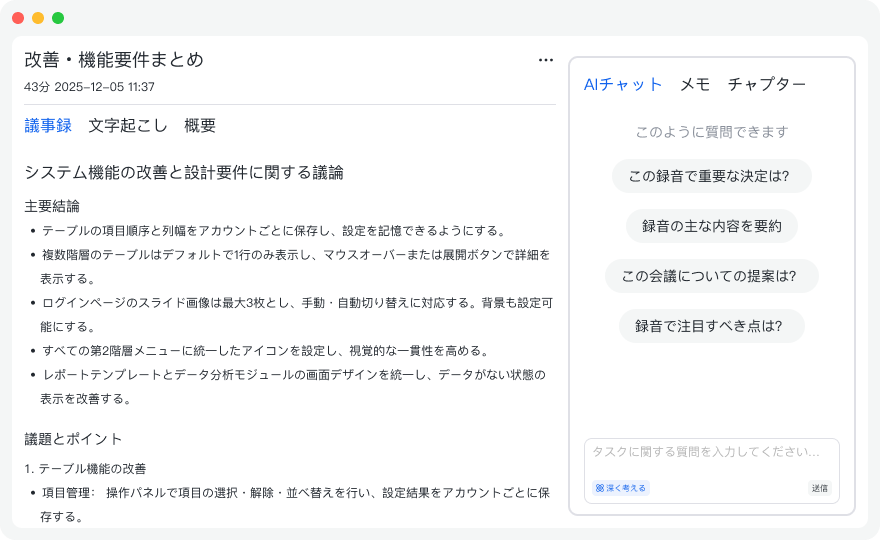Minimize the window with the yellow button
This screenshot has width=880, height=540.
point(38,18)
